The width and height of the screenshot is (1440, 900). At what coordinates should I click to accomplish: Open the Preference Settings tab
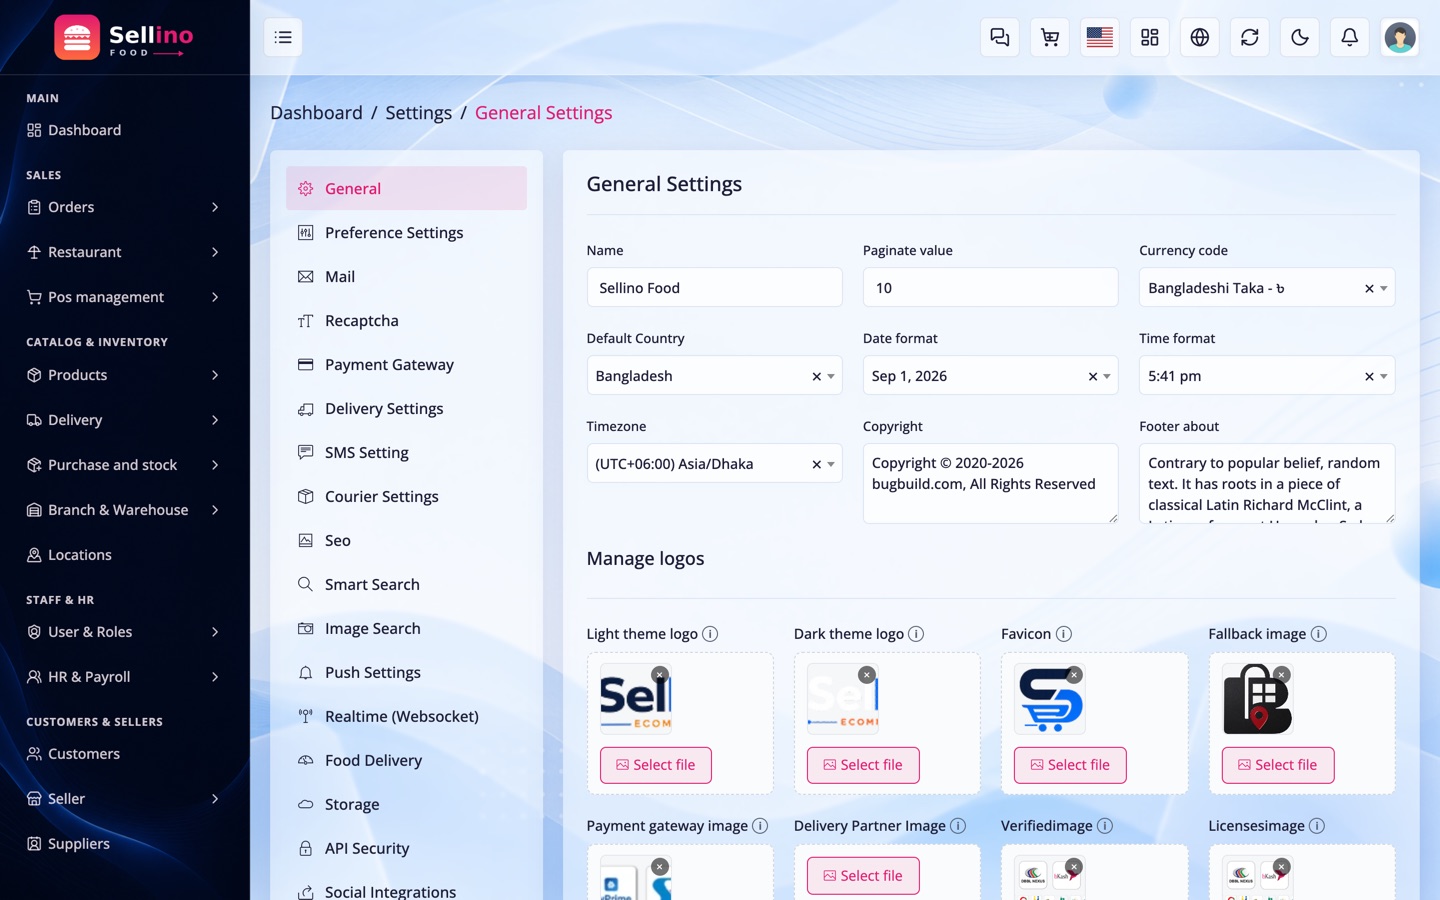406,232
